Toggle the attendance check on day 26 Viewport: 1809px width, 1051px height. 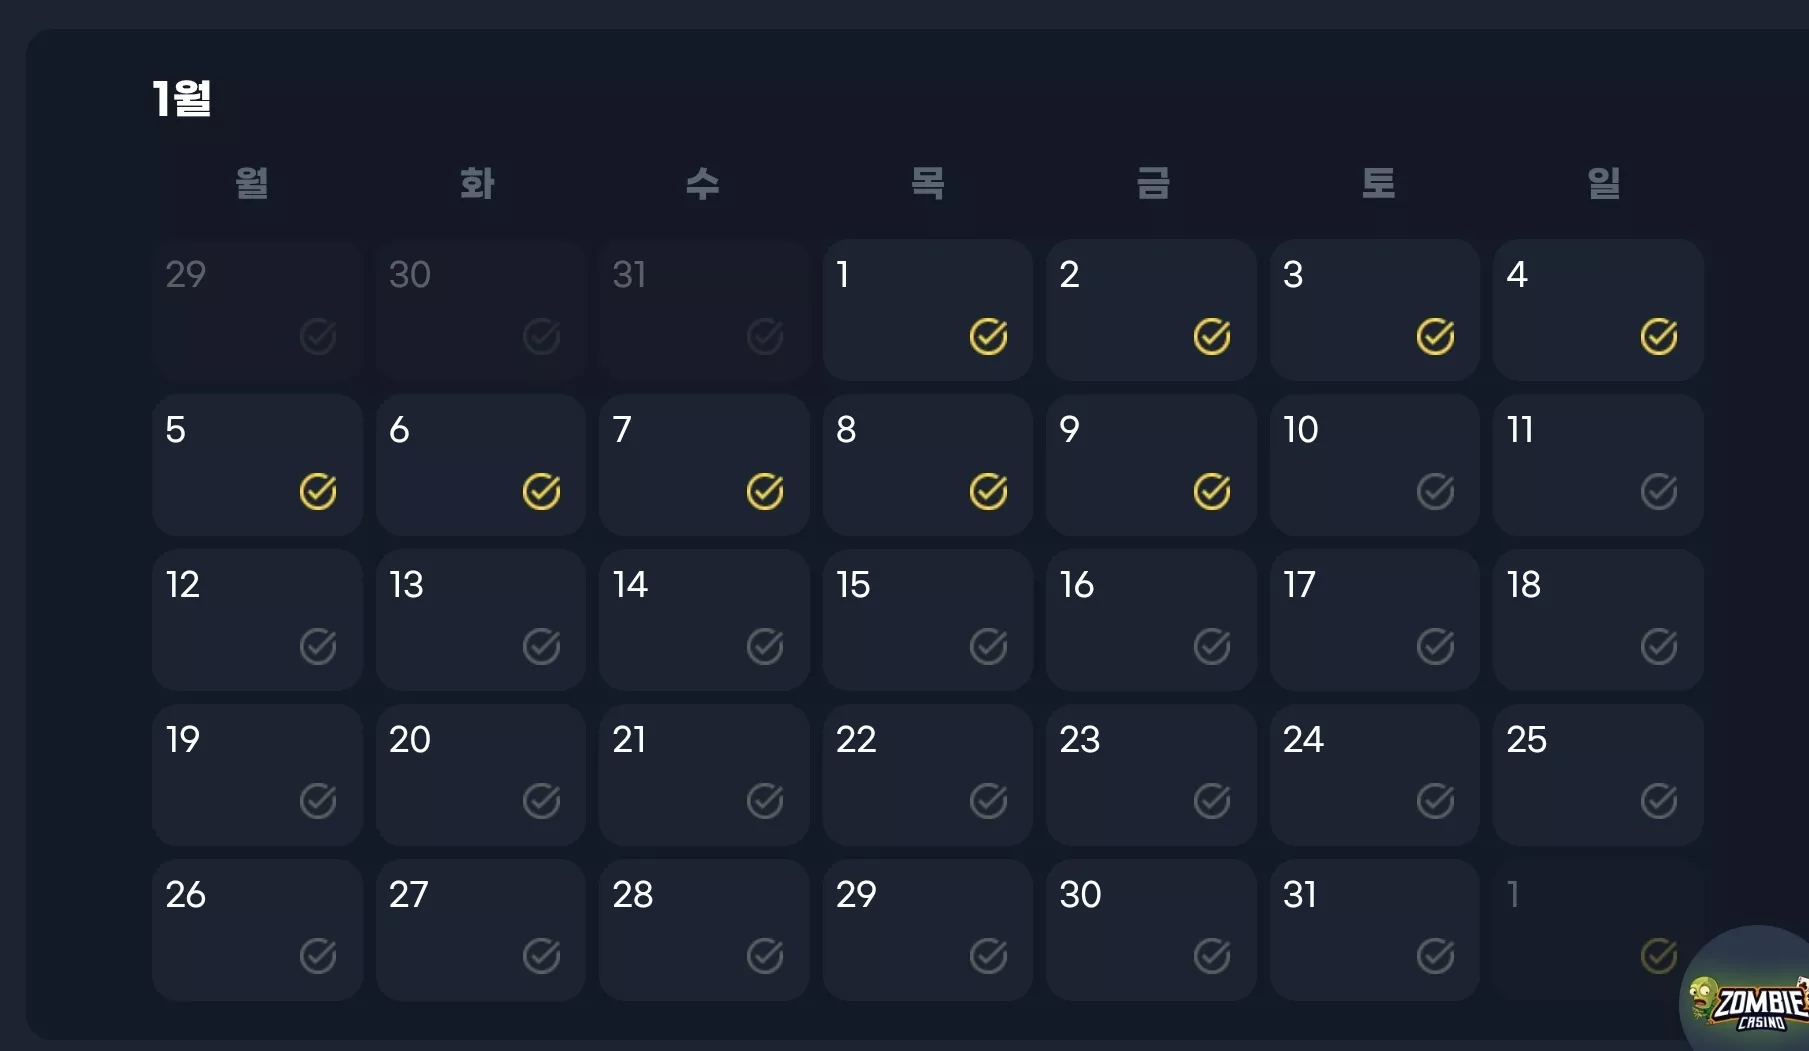318,956
